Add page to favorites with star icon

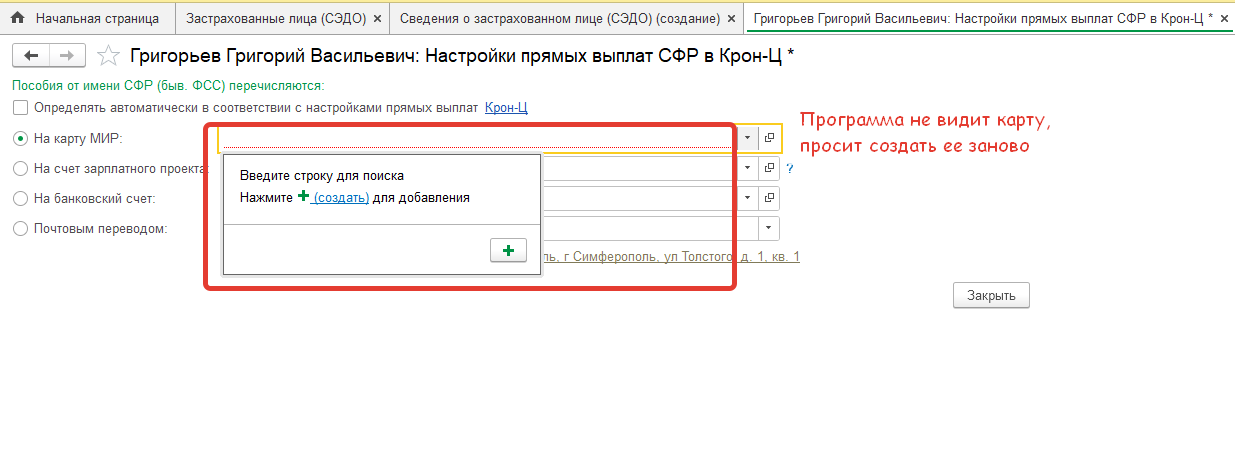(110, 57)
